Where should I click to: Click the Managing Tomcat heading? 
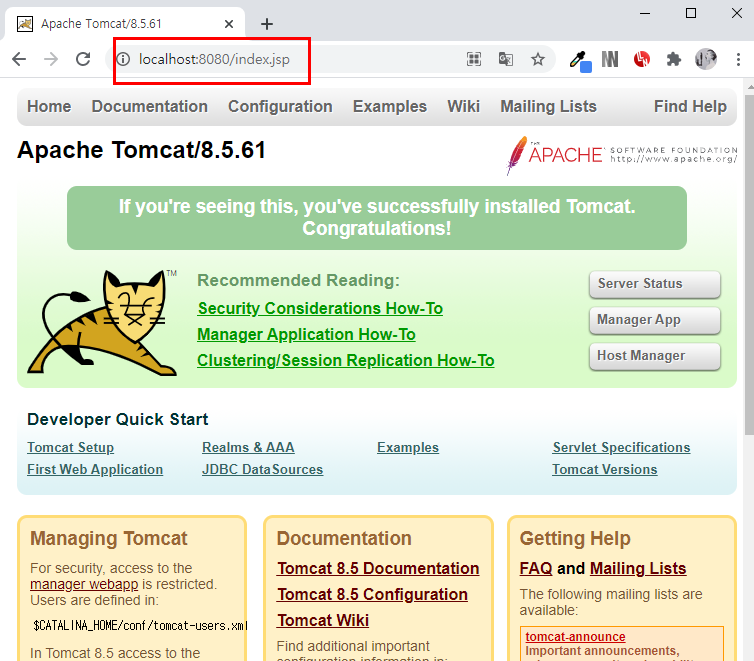pyautogui.click(x=109, y=539)
